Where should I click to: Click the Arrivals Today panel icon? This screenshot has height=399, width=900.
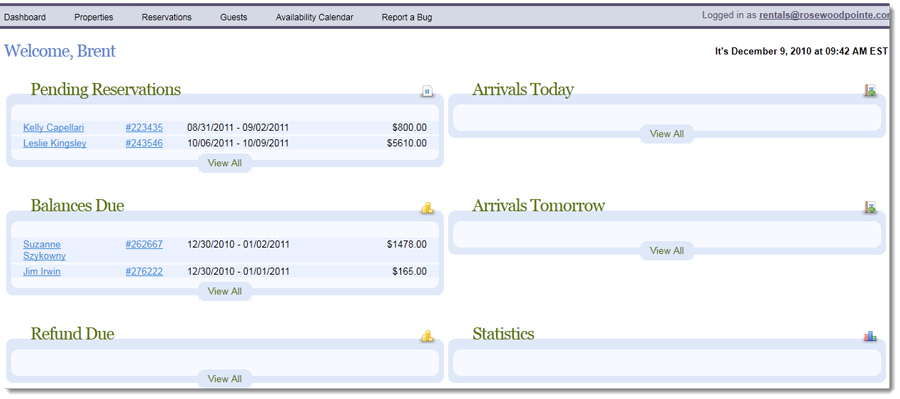(x=870, y=91)
